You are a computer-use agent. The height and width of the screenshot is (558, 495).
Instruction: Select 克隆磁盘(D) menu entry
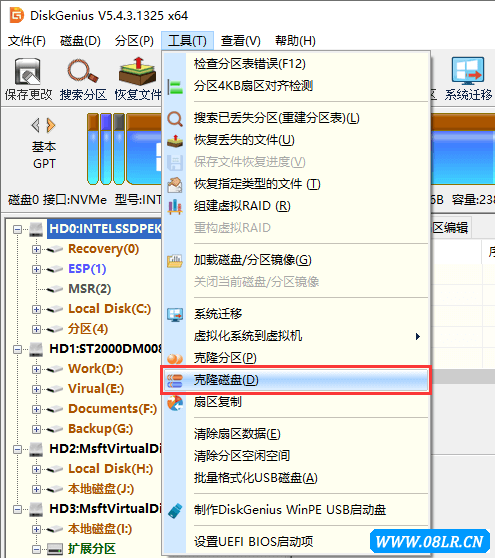coord(296,380)
